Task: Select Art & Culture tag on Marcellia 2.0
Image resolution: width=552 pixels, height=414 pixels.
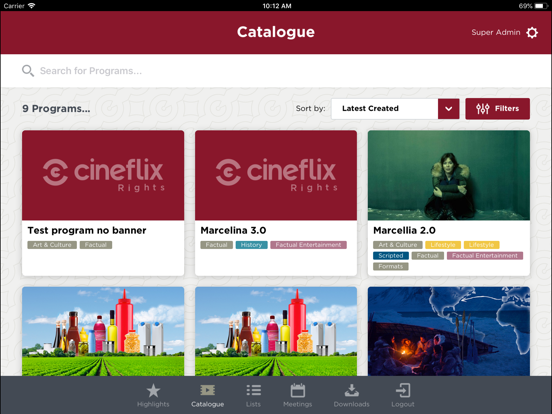Action: coord(398,245)
